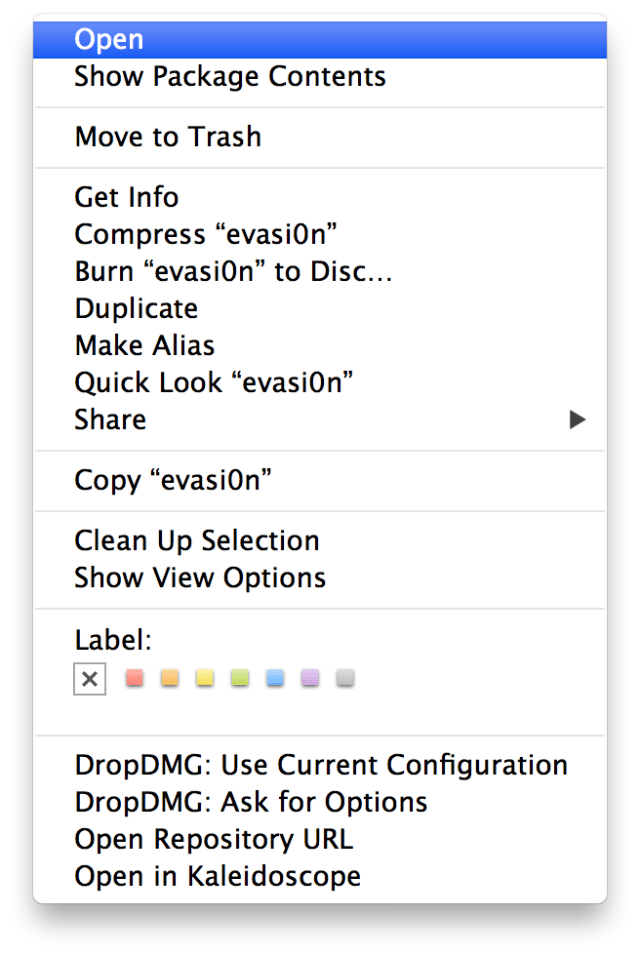Move the item to Trash

[168, 137]
